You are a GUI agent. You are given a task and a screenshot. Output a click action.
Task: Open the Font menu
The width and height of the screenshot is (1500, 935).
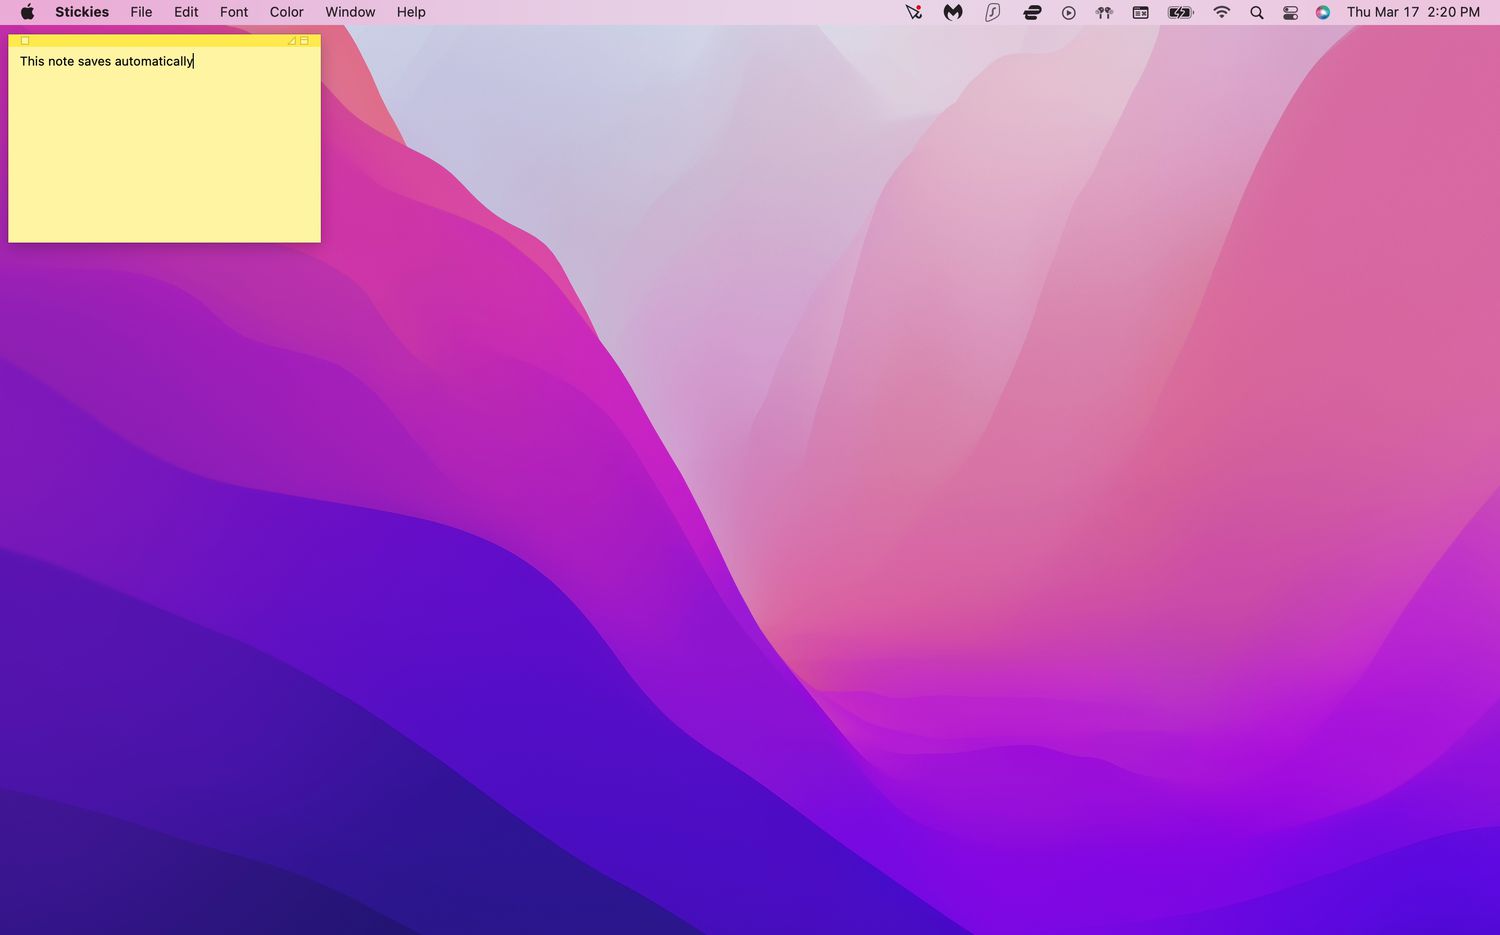tap(234, 12)
